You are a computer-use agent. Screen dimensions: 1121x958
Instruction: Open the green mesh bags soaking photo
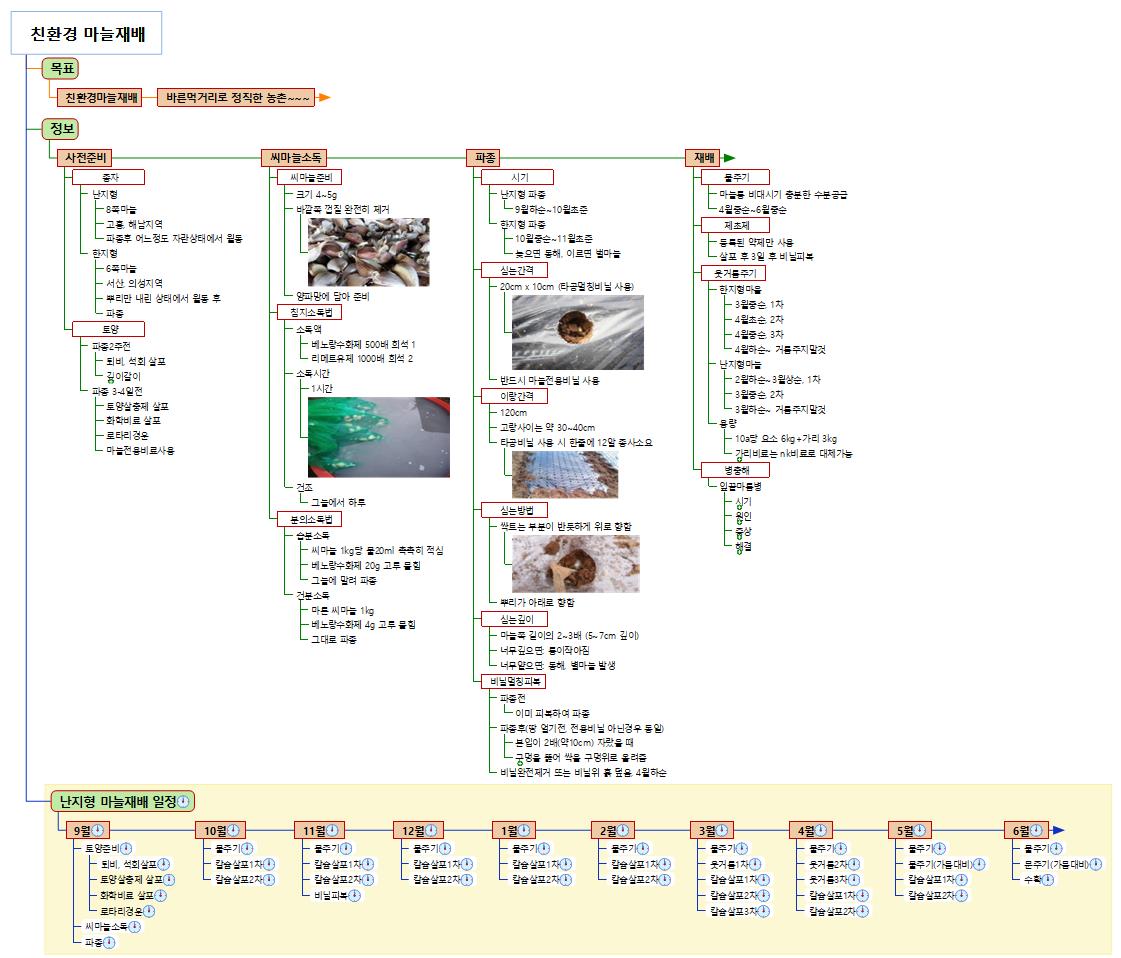[x=378, y=437]
